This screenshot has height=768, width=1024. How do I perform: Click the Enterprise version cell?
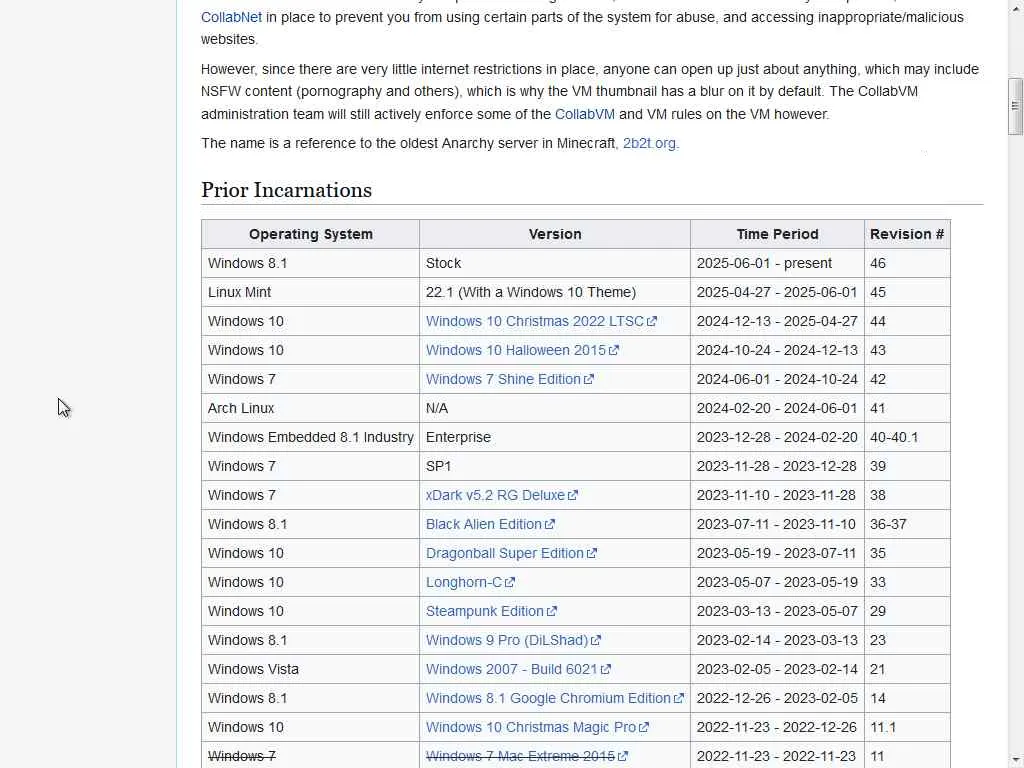coord(555,438)
